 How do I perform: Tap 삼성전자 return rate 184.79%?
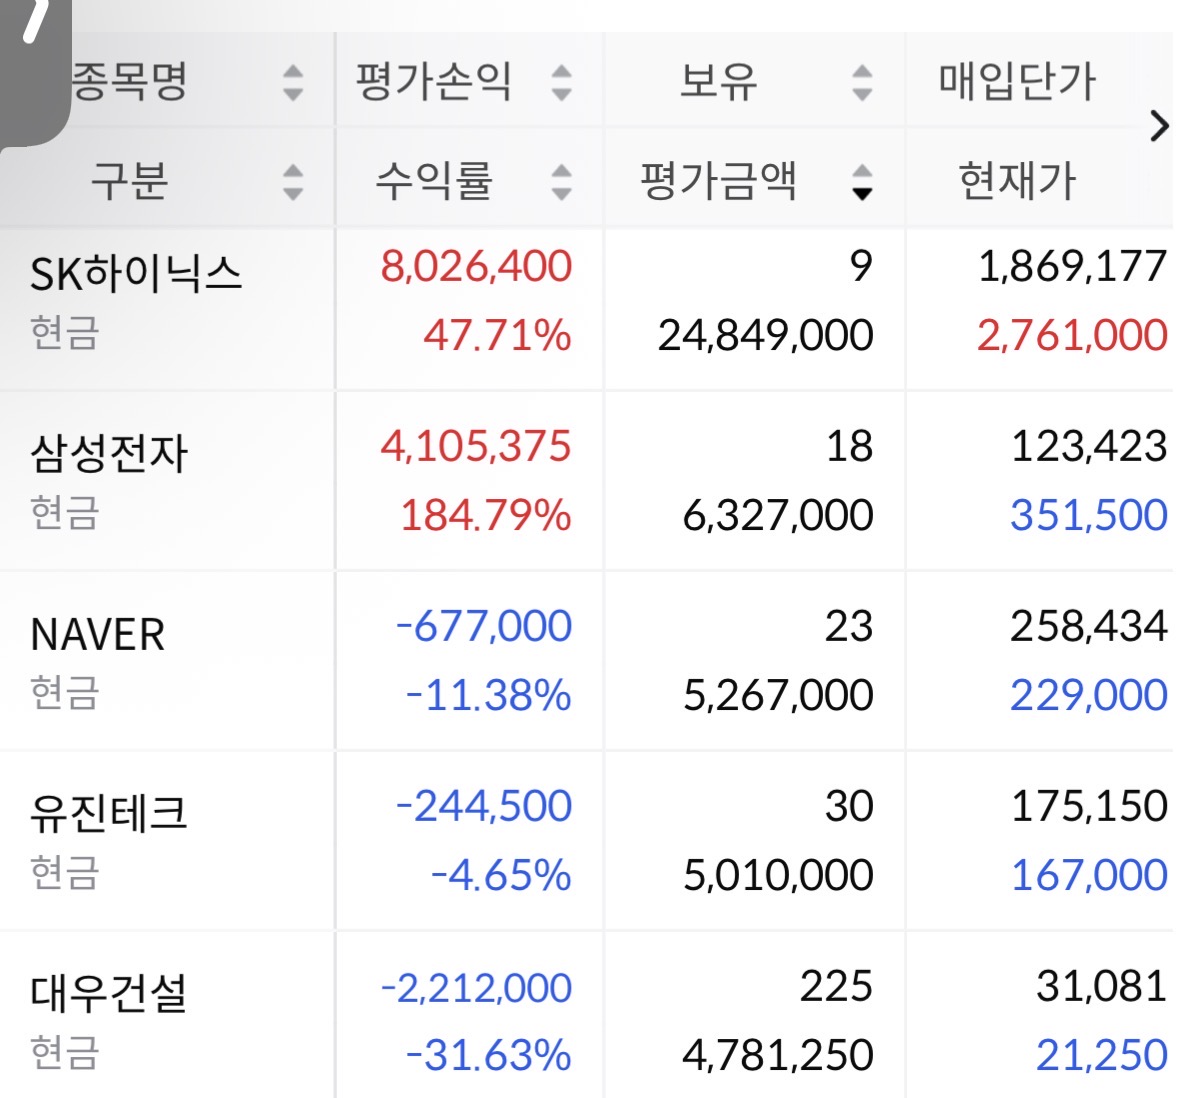pos(486,515)
